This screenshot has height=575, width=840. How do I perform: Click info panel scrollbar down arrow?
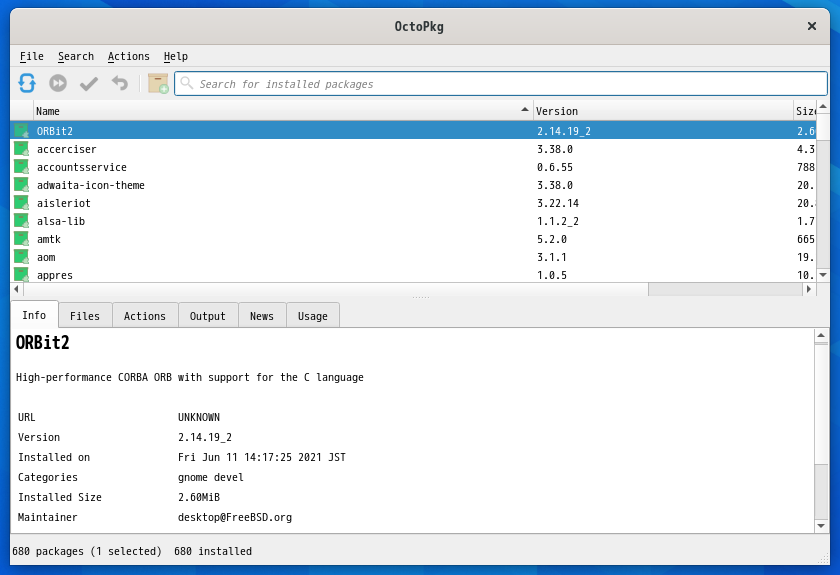821,526
